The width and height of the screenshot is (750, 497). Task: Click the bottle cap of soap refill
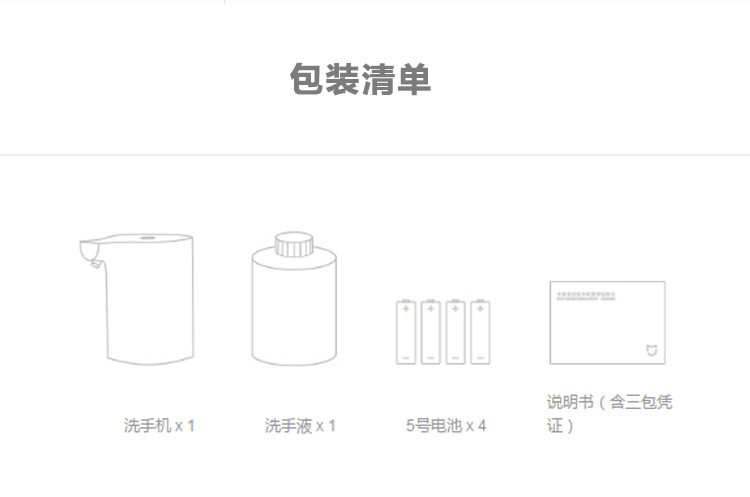click(x=294, y=244)
